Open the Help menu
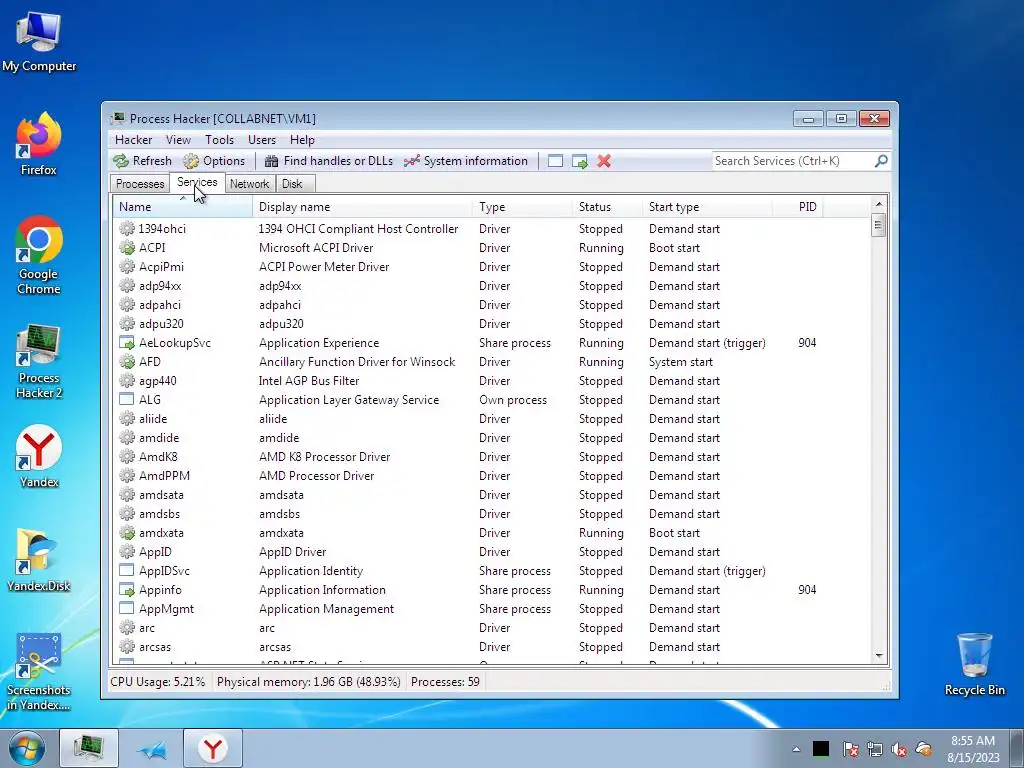 point(302,140)
